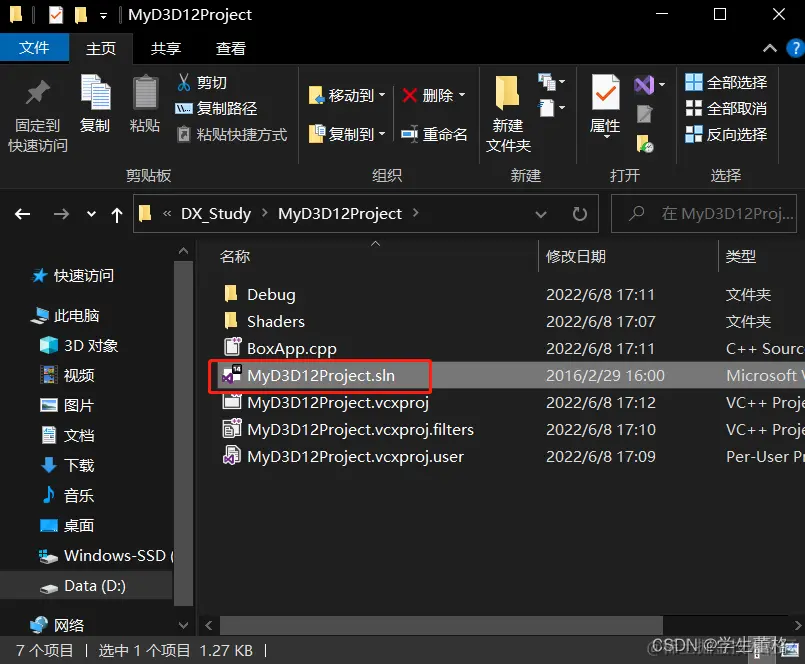Click the Properties checkmark icon
This screenshot has width=805, height=664.
coord(605,92)
